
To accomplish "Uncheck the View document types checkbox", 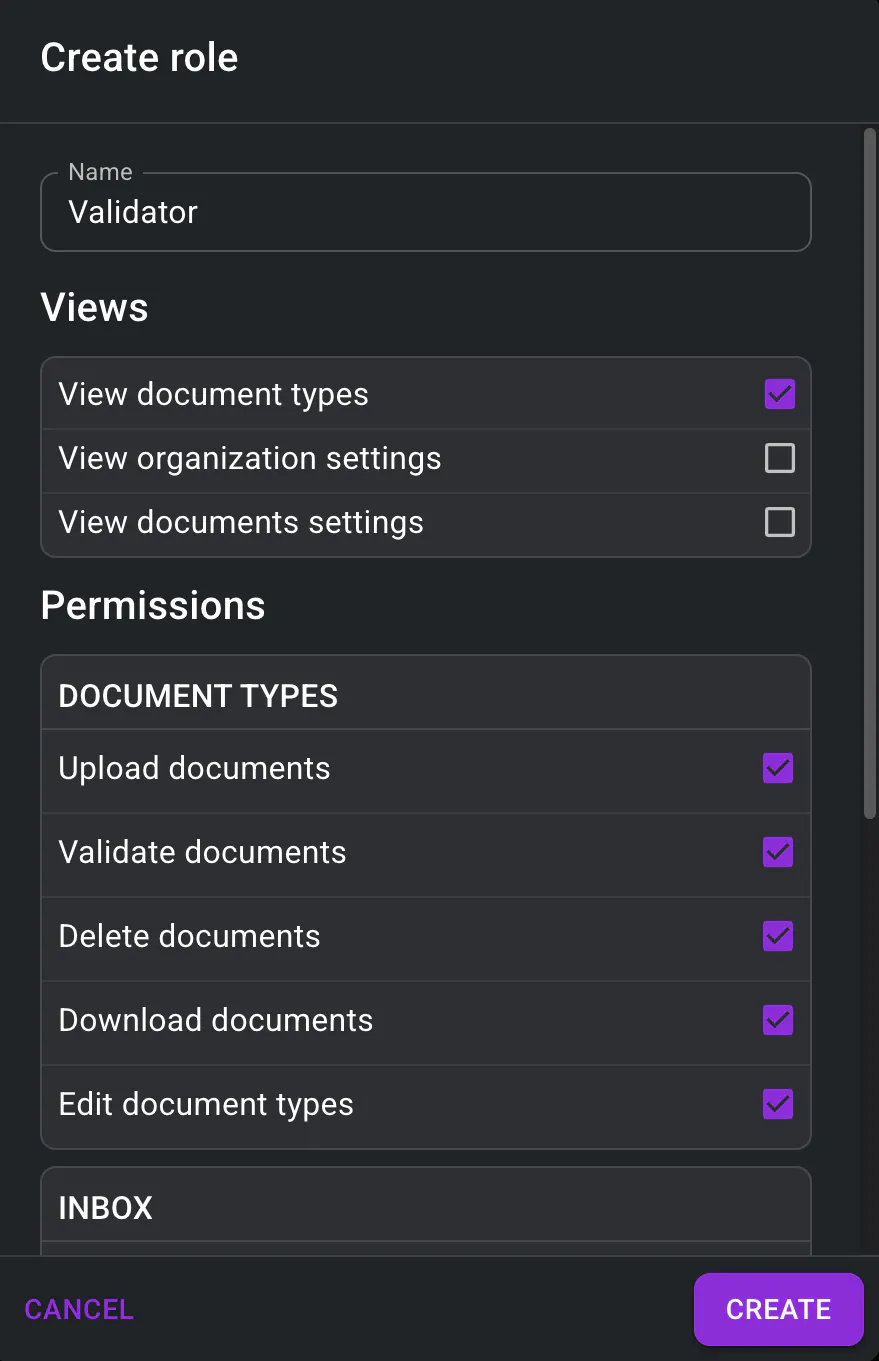I will tap(779, 394).
